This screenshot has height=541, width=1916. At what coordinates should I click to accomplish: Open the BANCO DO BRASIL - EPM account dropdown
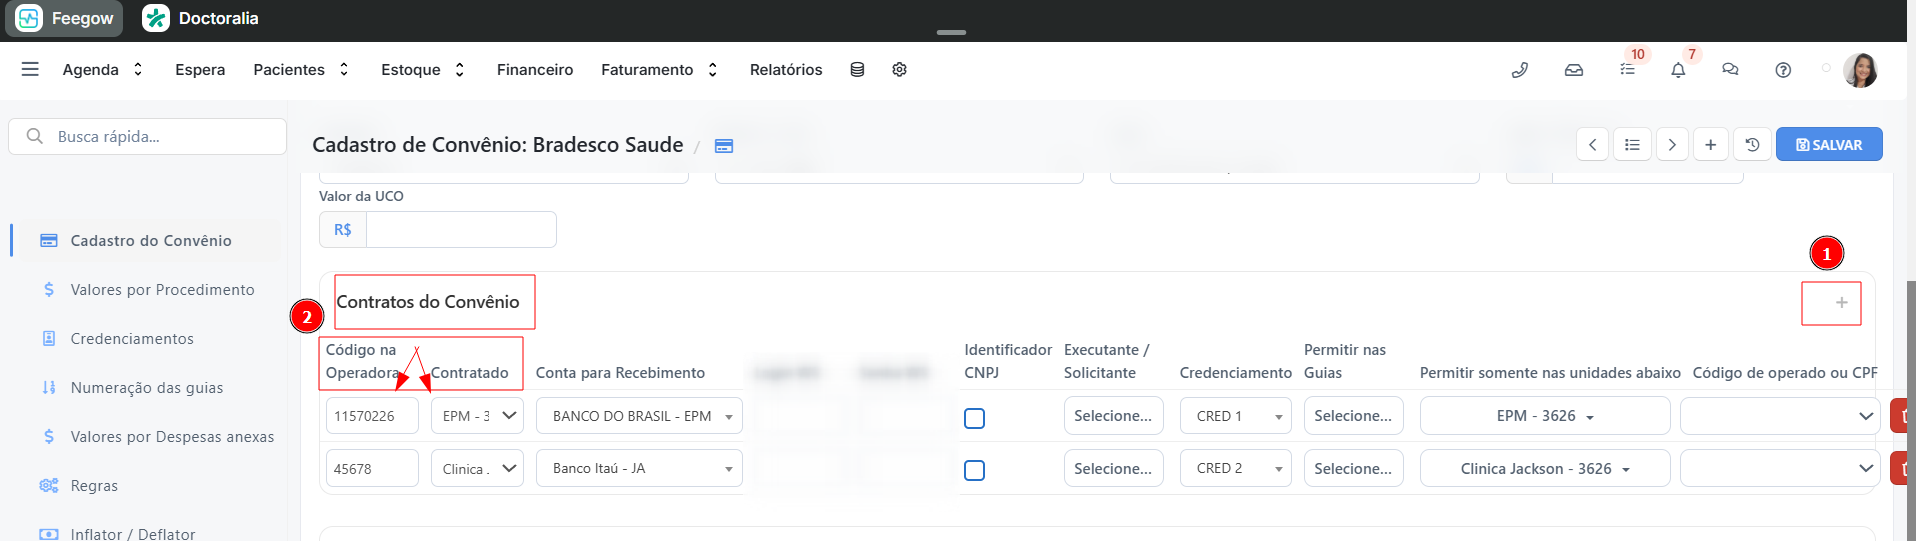639,416
